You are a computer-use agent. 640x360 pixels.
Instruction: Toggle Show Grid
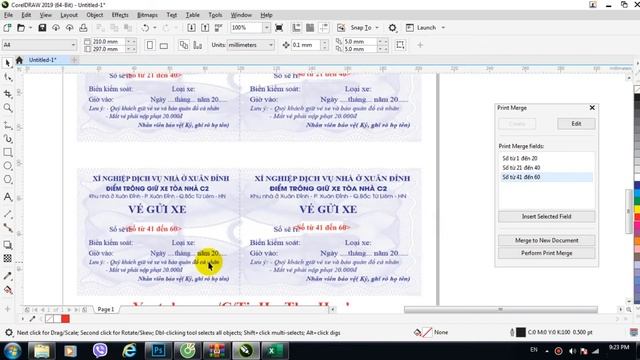click(x=310, y=28)
